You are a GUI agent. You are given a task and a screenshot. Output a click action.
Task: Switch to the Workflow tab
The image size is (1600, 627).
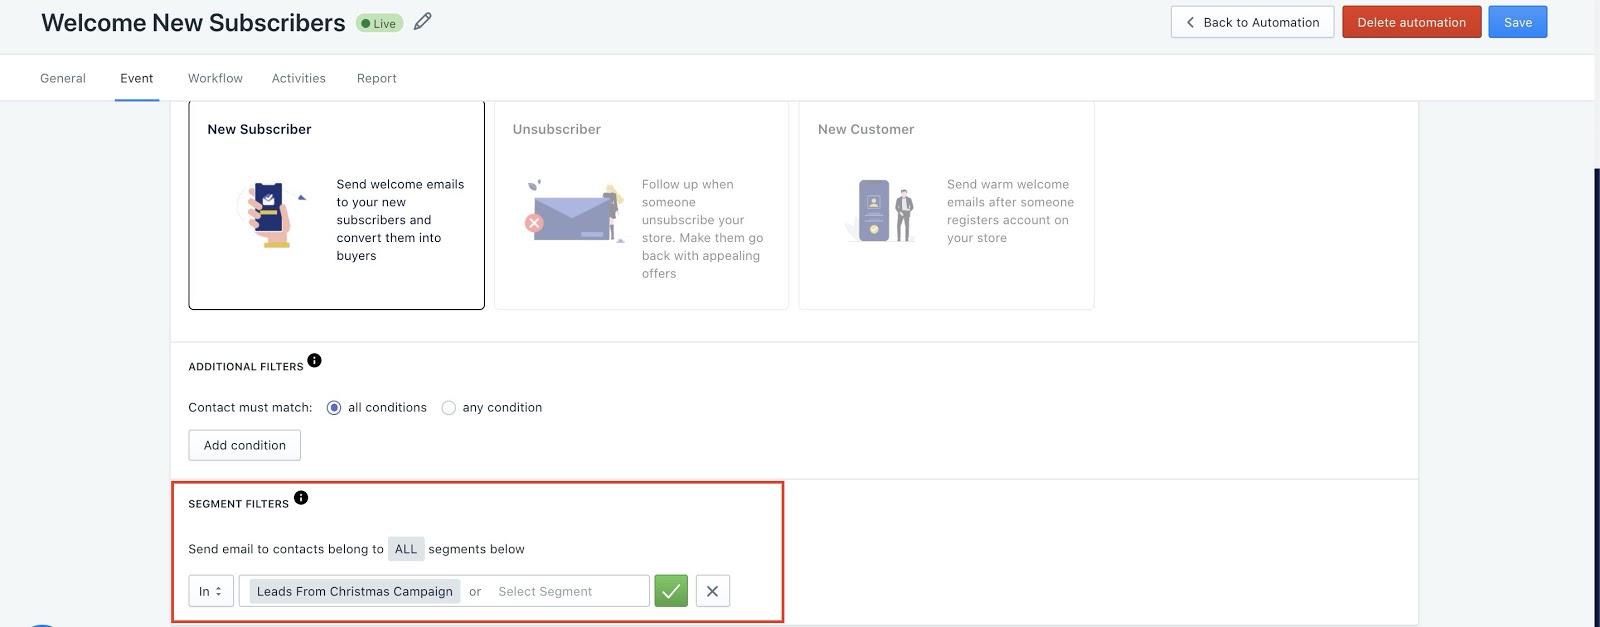tap(215, 78)
